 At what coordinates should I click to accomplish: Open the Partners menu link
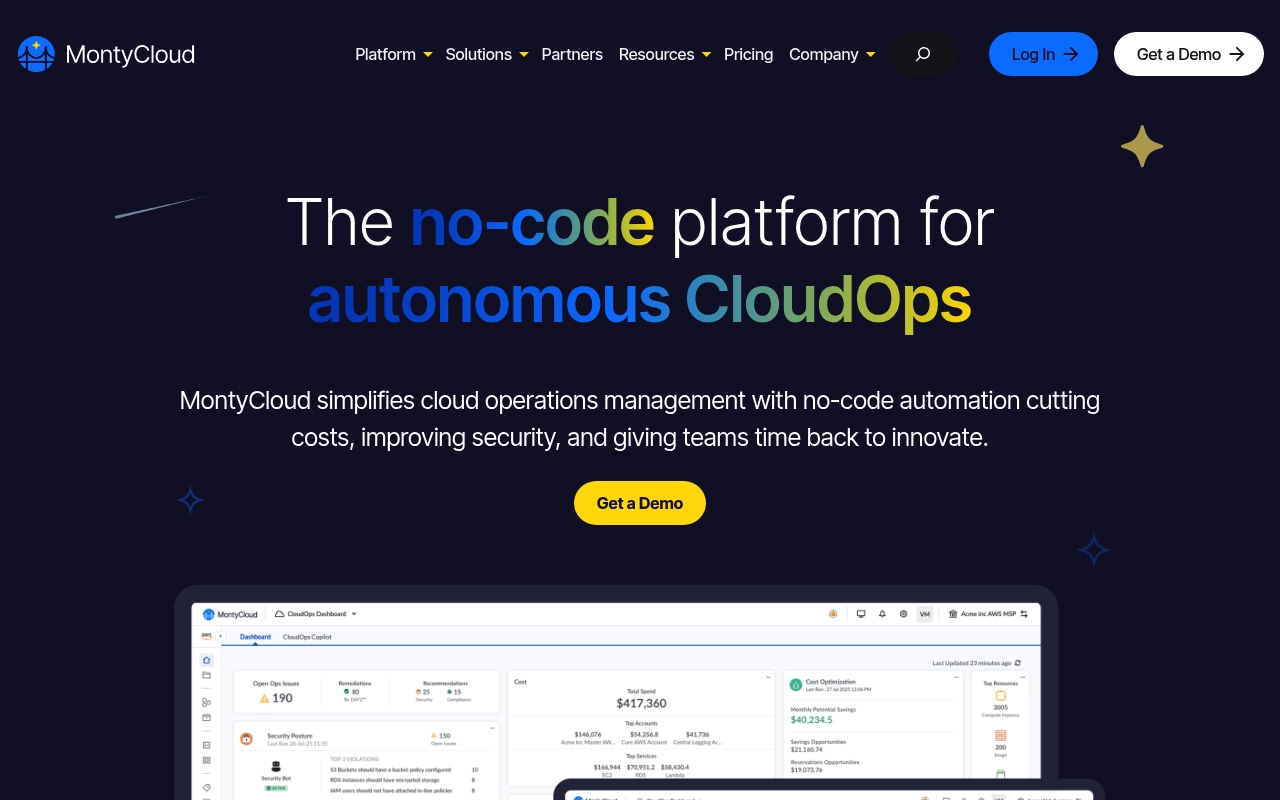pyautogui.click(x=572, y=54)
